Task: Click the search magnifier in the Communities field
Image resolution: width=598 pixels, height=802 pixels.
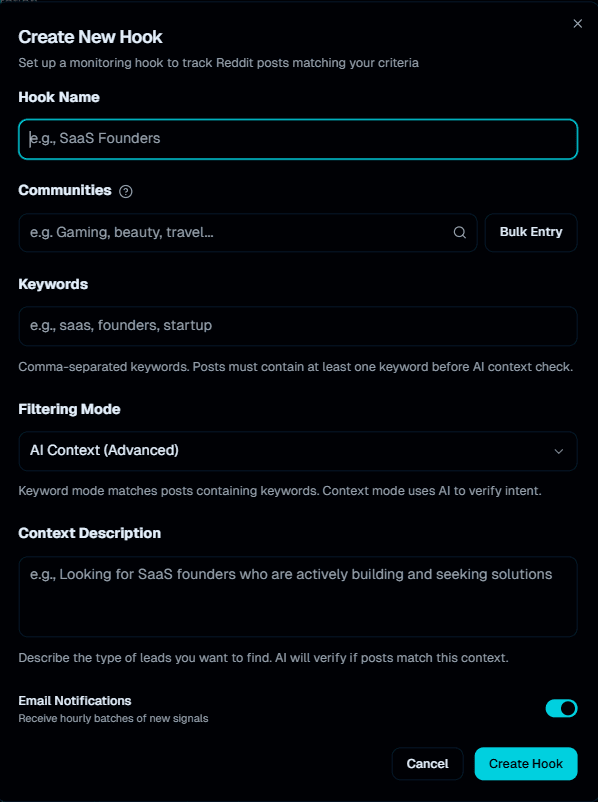Action: 459,232
